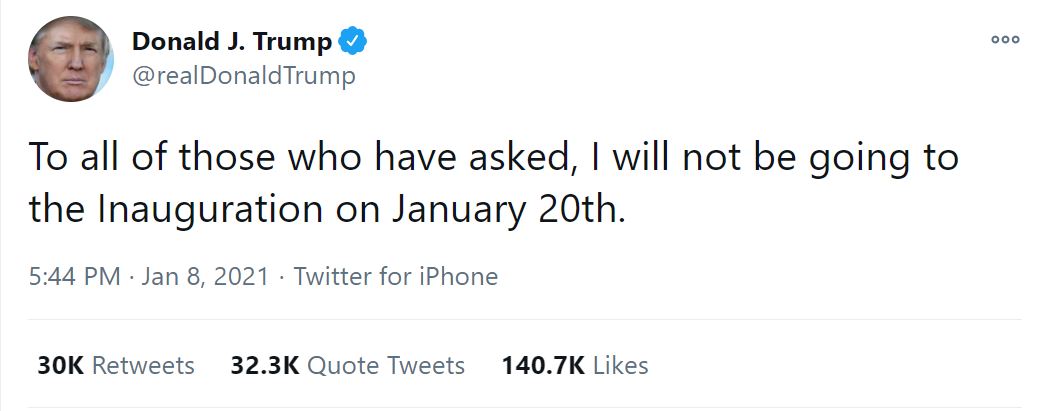The width and height of the screenshot is (1048, 411).
Task: Open the three-dot more options menu
Action: (1004, 40)
